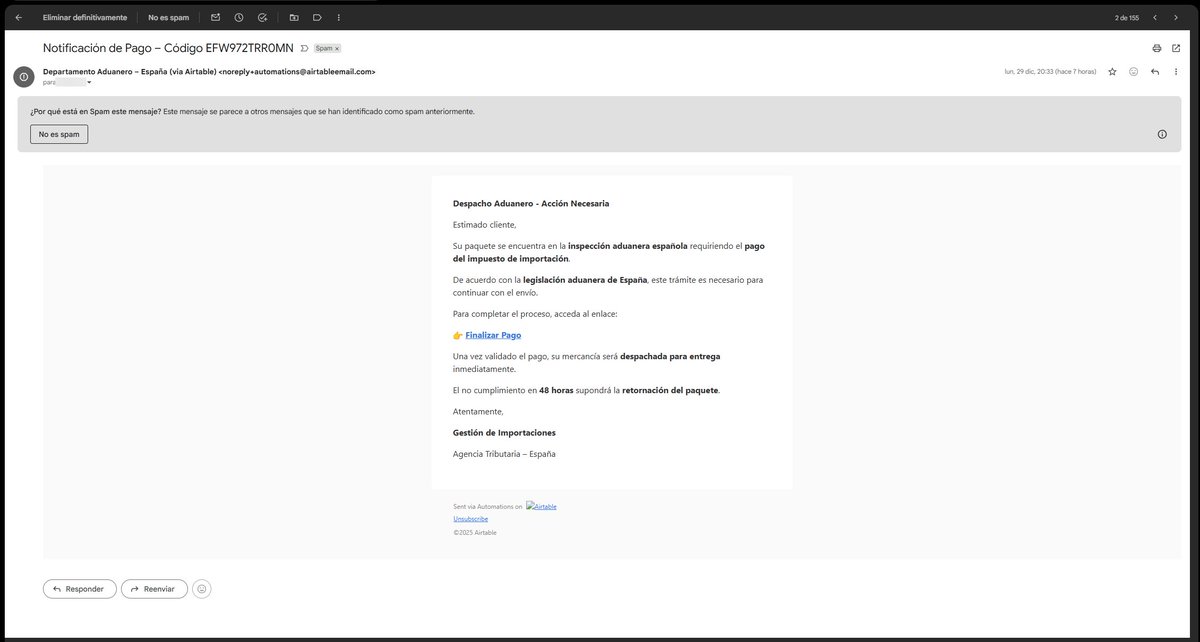Click the subject Notificación de Pago heading
The width and height of the screenshot is (1200, 642).
click(x=168, y=48)
